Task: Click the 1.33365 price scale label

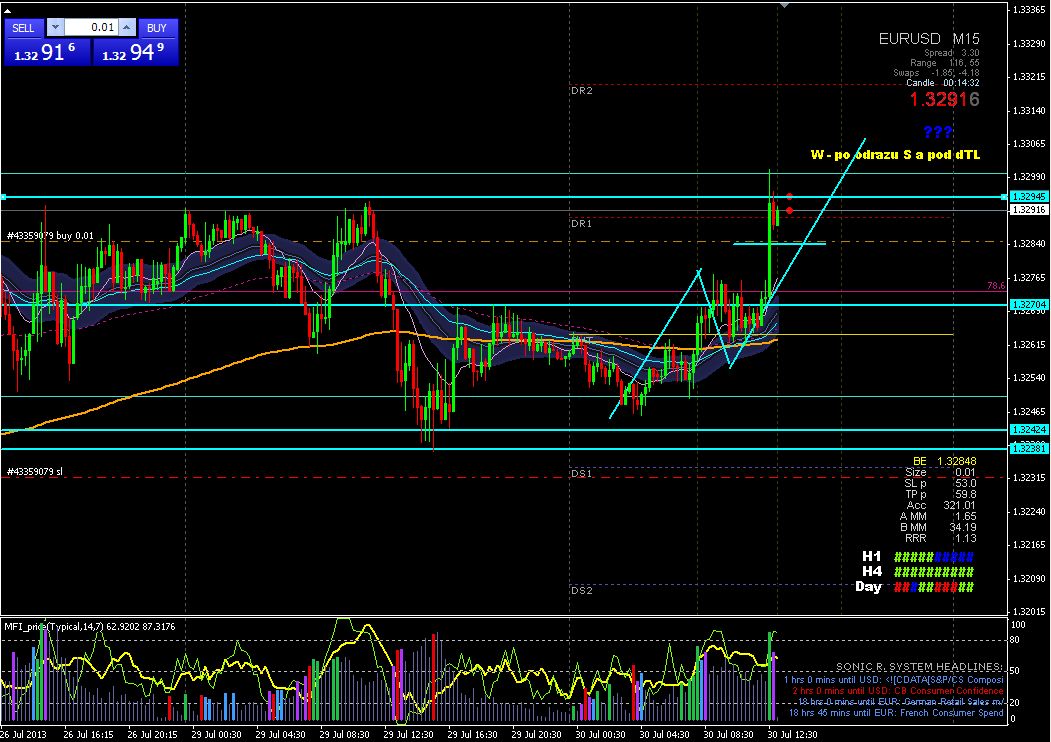Action: click(x=1031, y=10)
